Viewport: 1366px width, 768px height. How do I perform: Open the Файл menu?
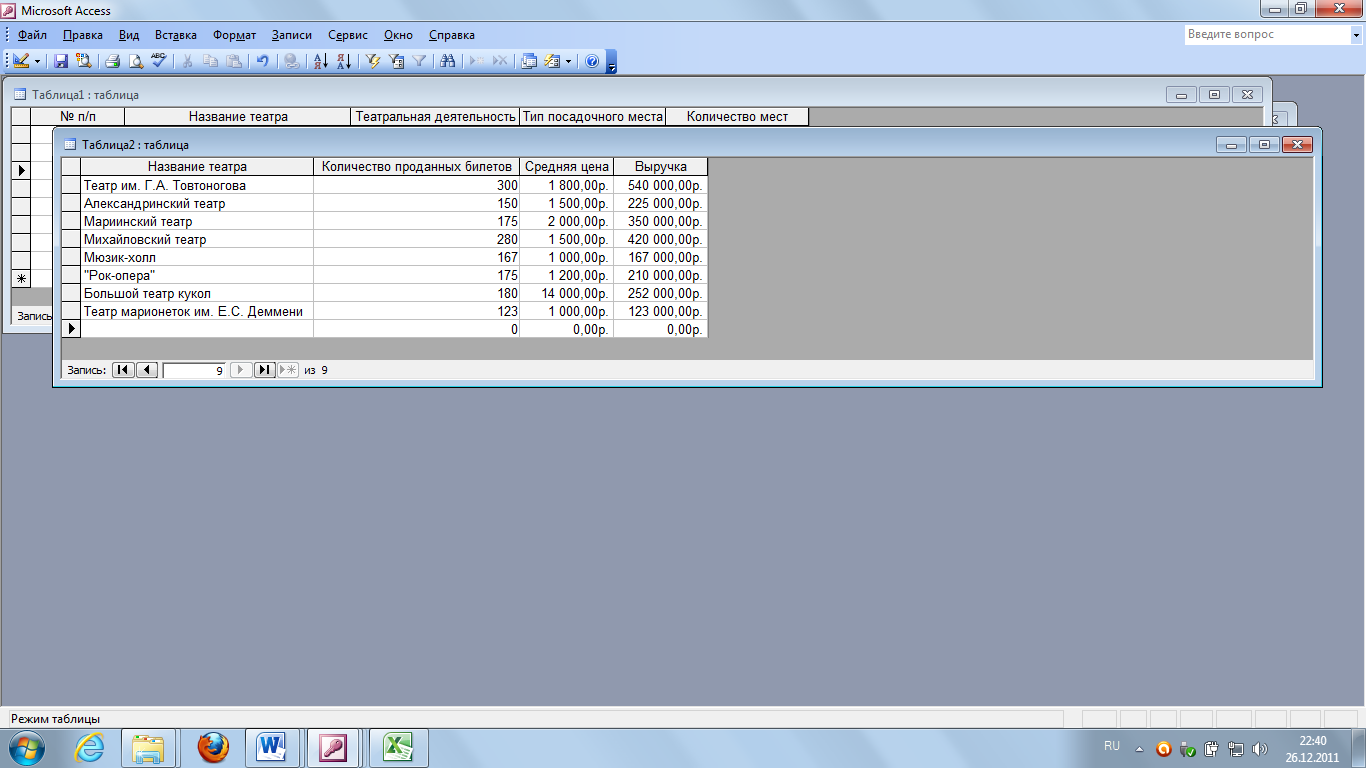pos(32,35)
